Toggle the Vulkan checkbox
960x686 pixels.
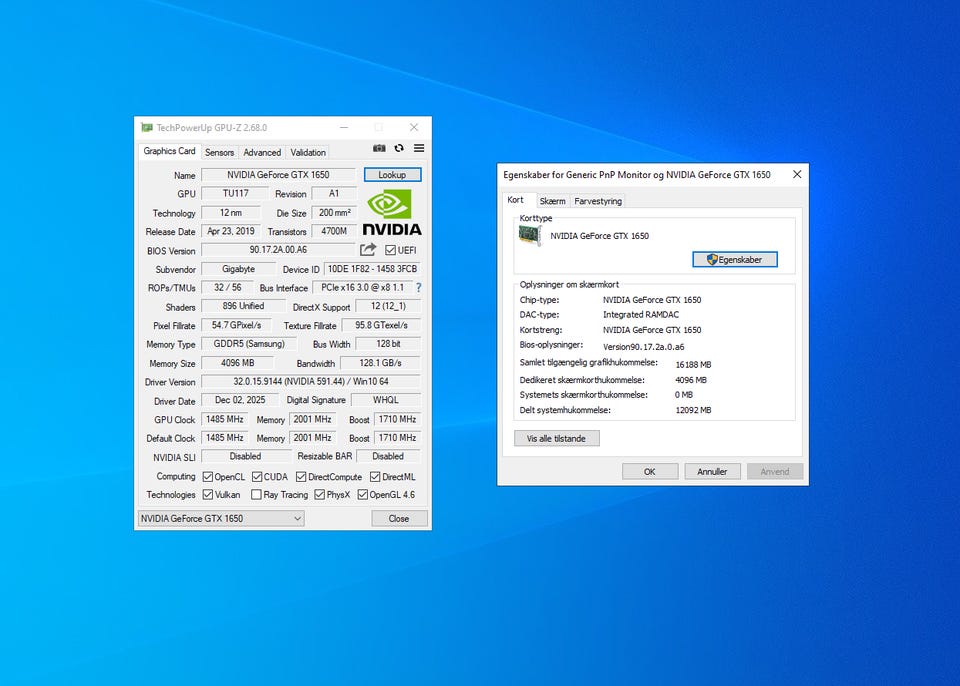[208, 495]
